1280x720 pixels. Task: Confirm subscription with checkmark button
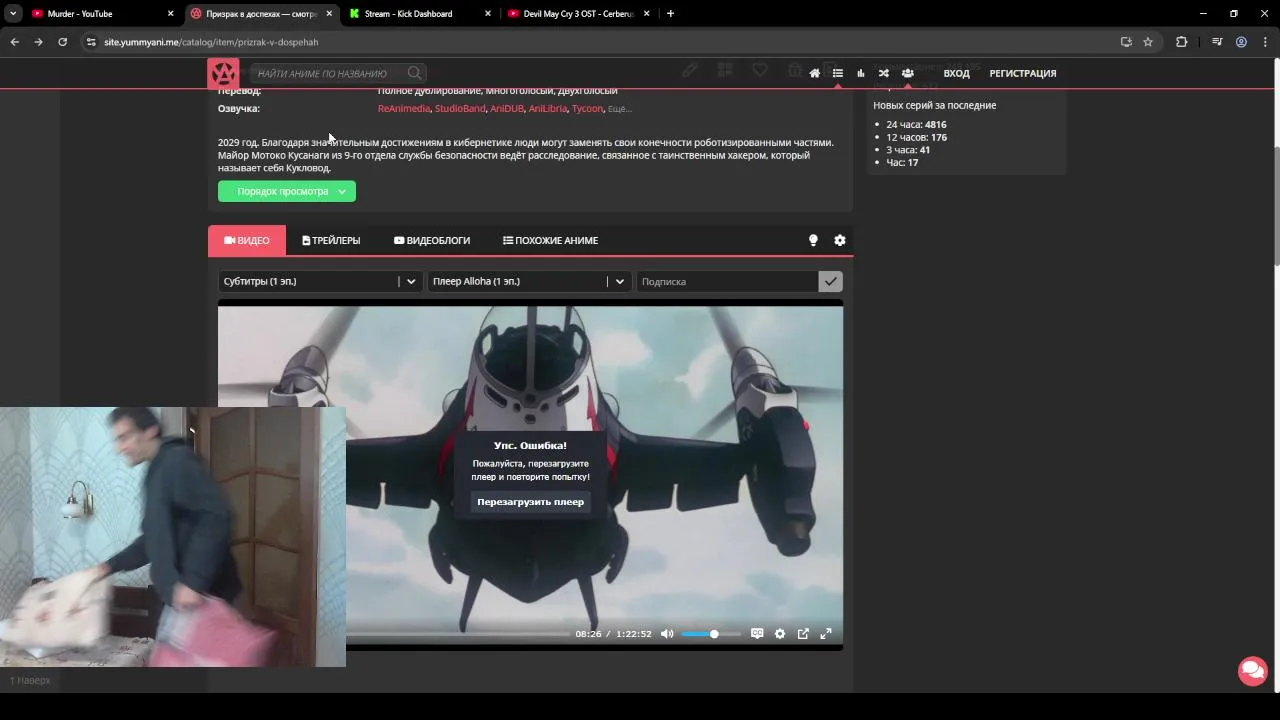coord(830,281)
